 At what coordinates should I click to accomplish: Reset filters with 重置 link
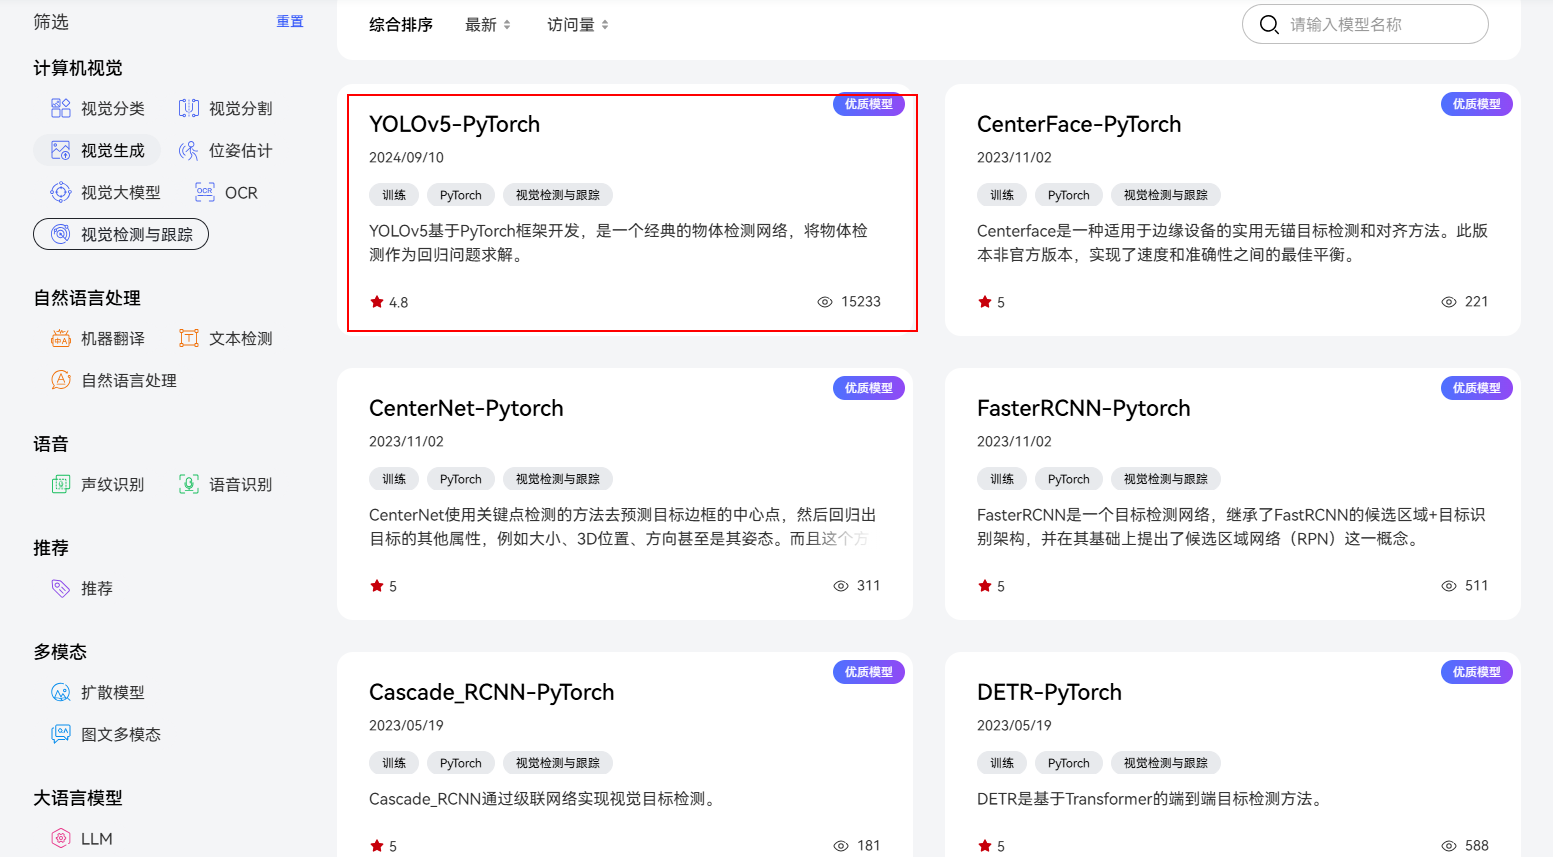(290, 21)
